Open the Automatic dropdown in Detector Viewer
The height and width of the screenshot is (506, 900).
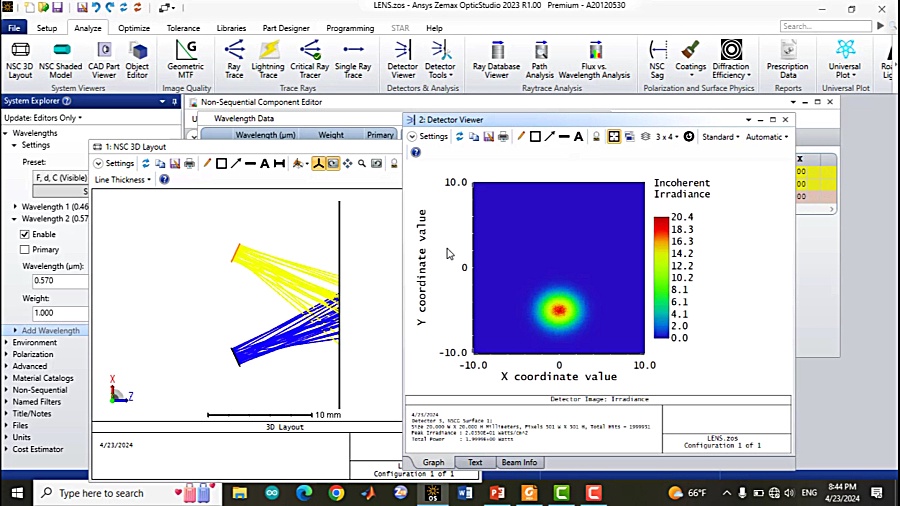pyautogui.click(x=767, y=137)
